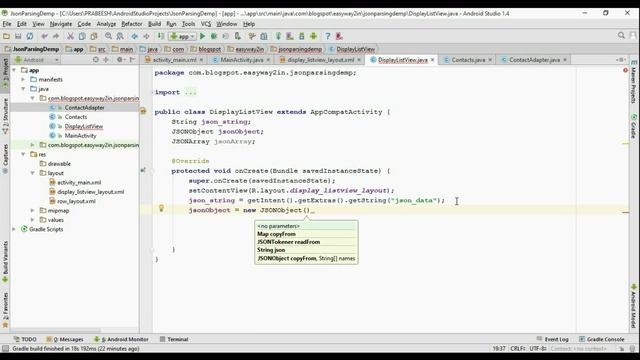Viewport: 640px width, 360px height.
Task: Click the Paste toolbar icon
Action: (x=94, y=36)
